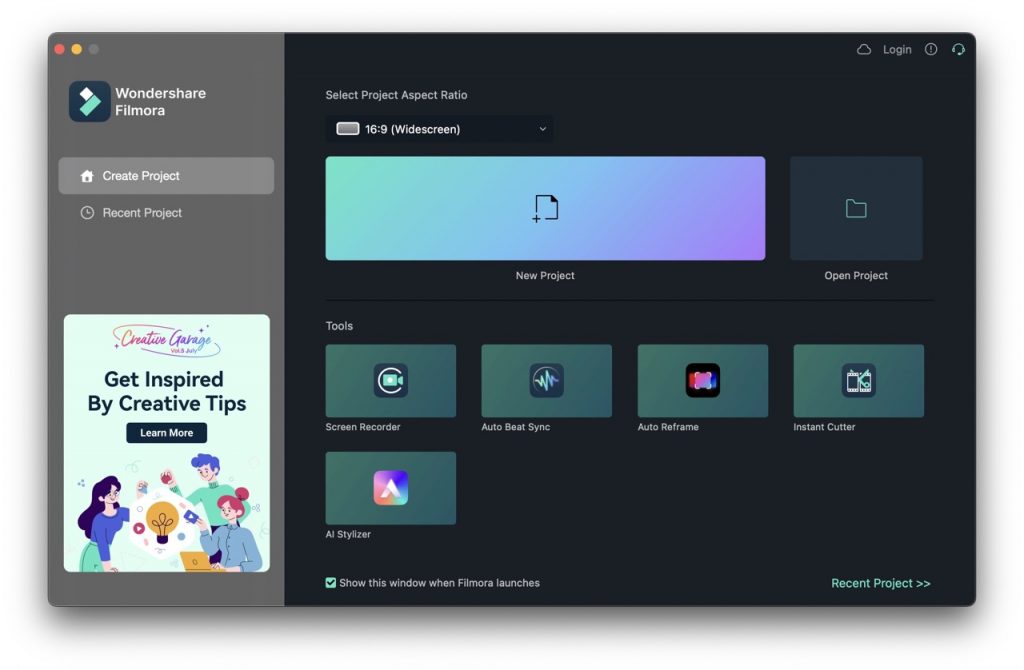Click the Auto Reframe label text
The height and width of the screenshot is (670, 1024).
tap(668, 427)
